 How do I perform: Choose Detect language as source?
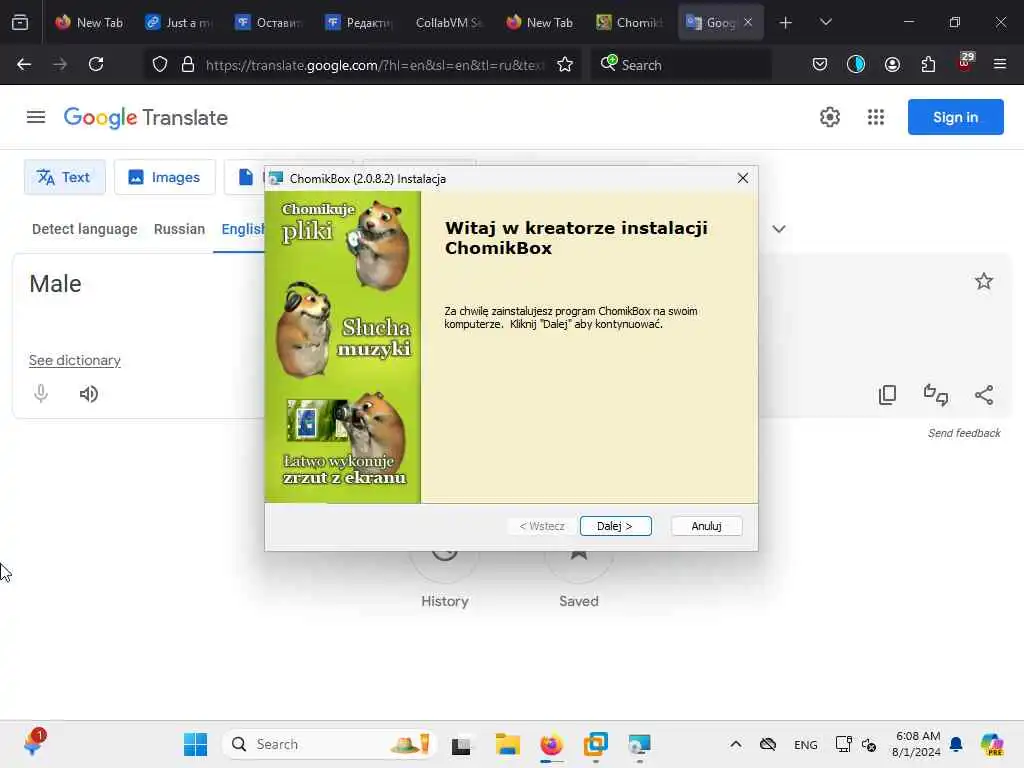pyautogui.click(x=85, y=229)
